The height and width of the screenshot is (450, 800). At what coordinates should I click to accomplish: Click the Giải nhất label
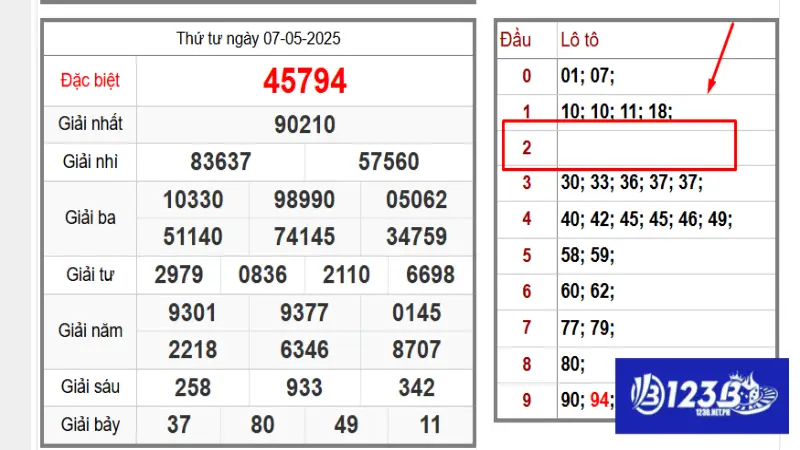90,123
